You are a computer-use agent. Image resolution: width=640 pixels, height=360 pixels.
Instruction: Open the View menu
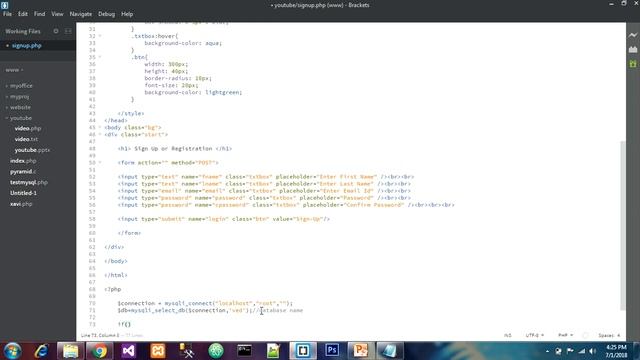57,14
